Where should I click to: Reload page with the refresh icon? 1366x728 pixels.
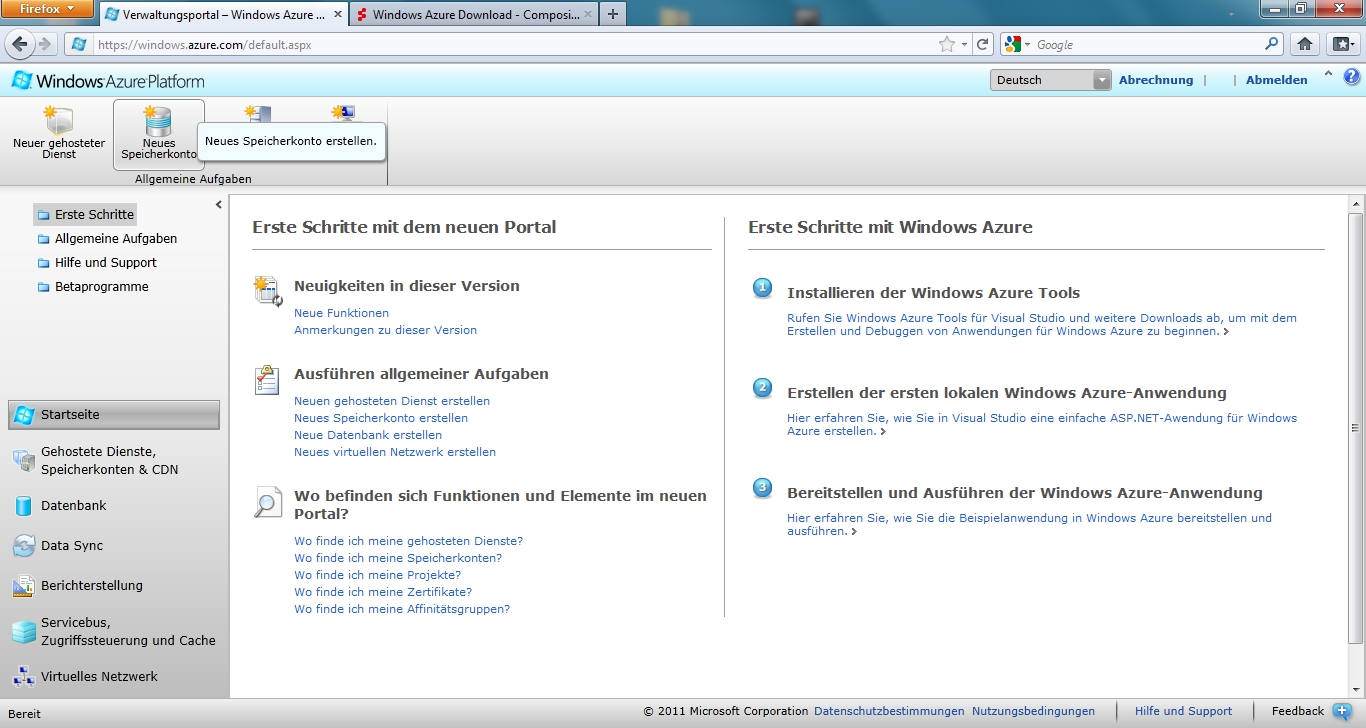tap(983, 44)
